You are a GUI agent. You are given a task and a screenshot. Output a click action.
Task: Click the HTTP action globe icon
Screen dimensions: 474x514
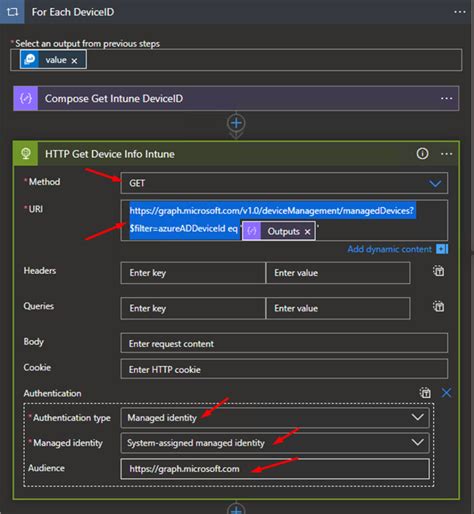pyautogui.click(x=26, y=154)
